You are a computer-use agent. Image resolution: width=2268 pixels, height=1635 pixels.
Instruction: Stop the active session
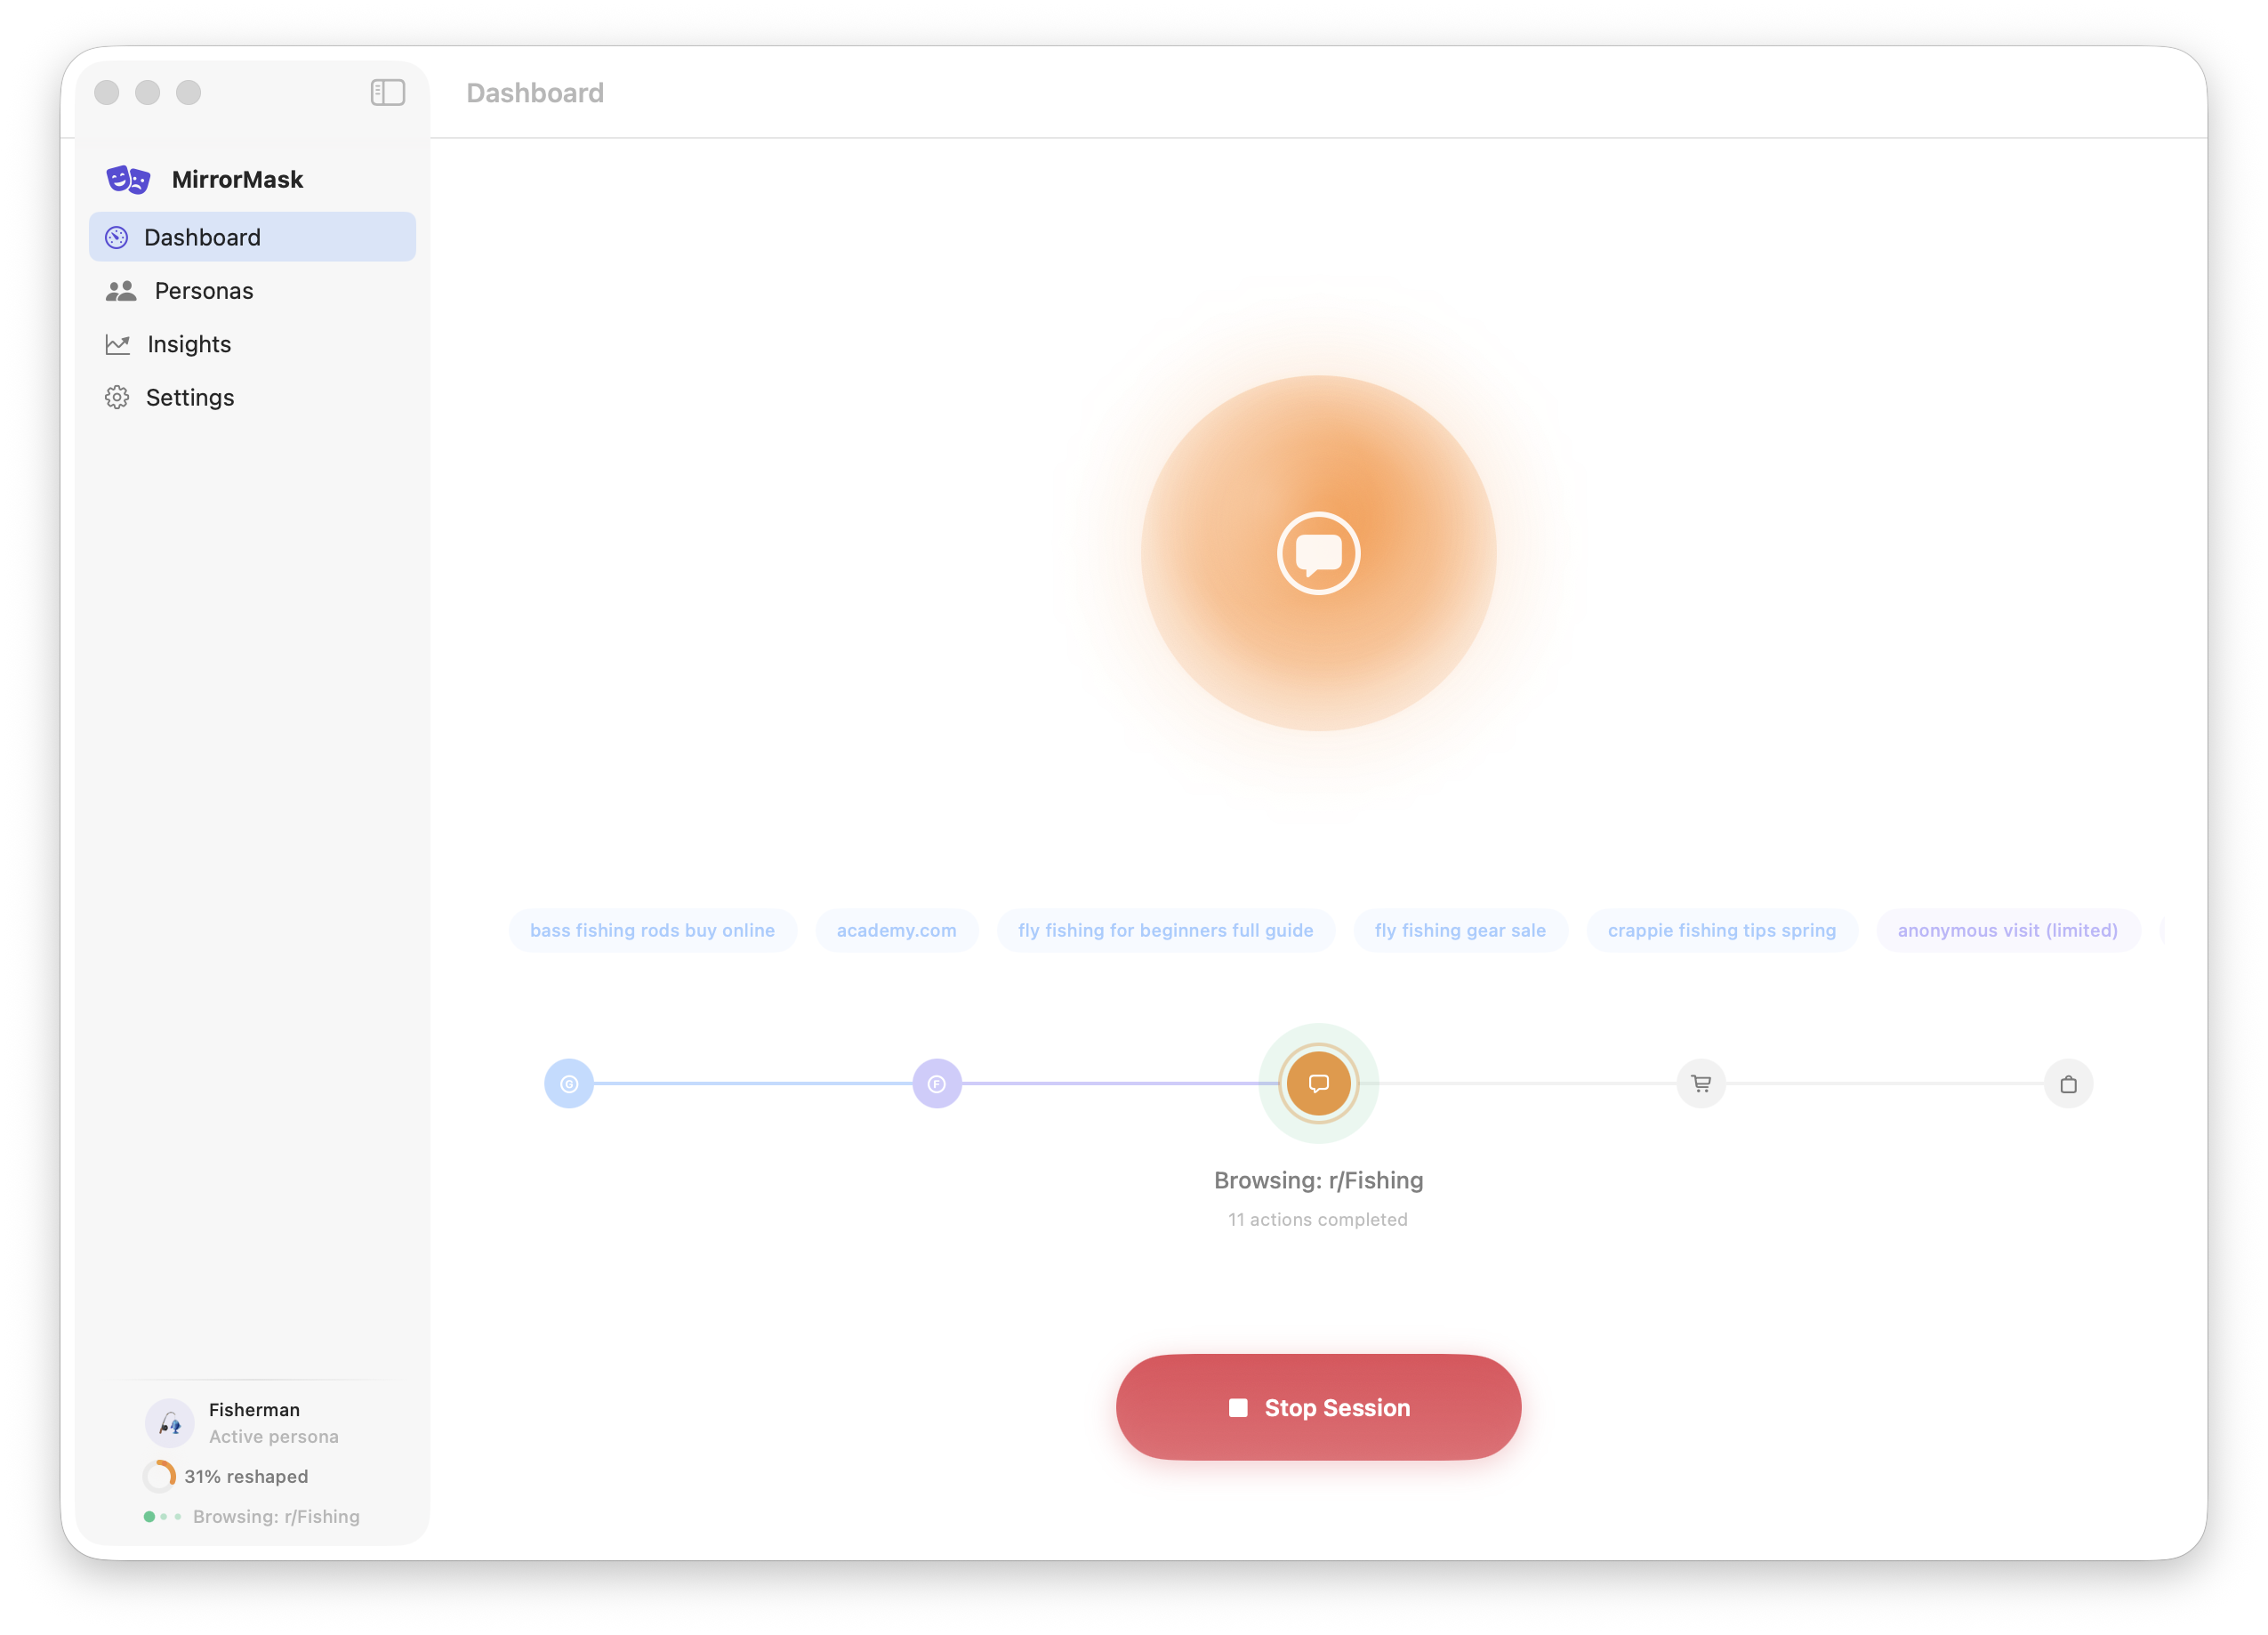(1317, 1407)
